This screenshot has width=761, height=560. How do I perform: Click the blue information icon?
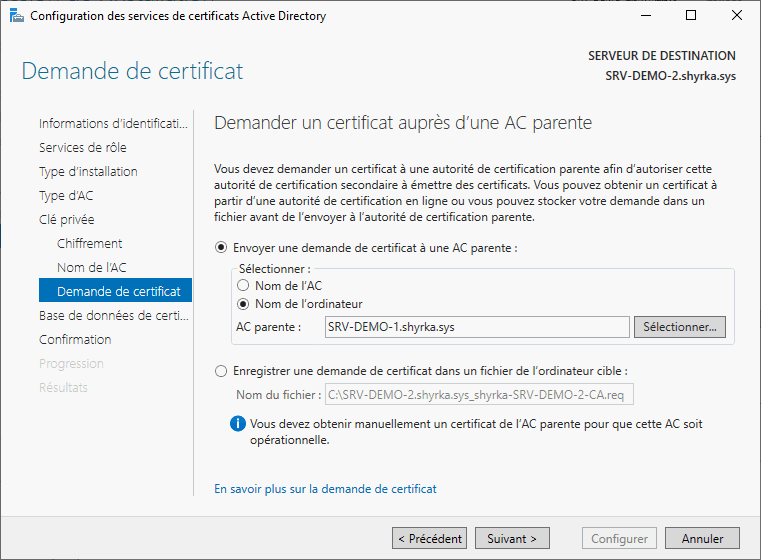tap(238, 424)
